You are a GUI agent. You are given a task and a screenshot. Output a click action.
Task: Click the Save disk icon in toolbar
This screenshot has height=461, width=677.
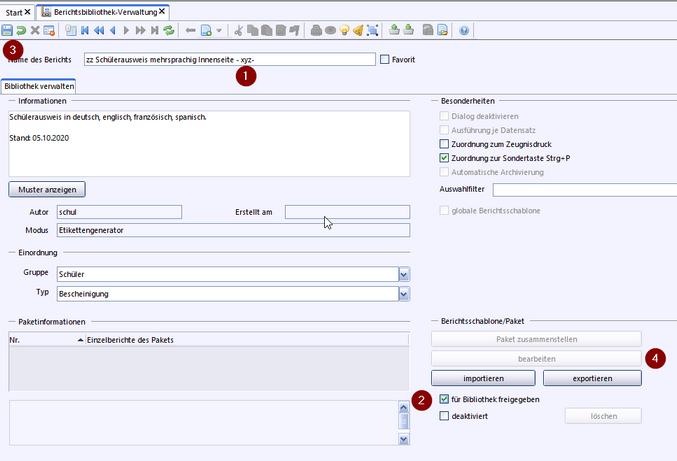coord(8,31)
